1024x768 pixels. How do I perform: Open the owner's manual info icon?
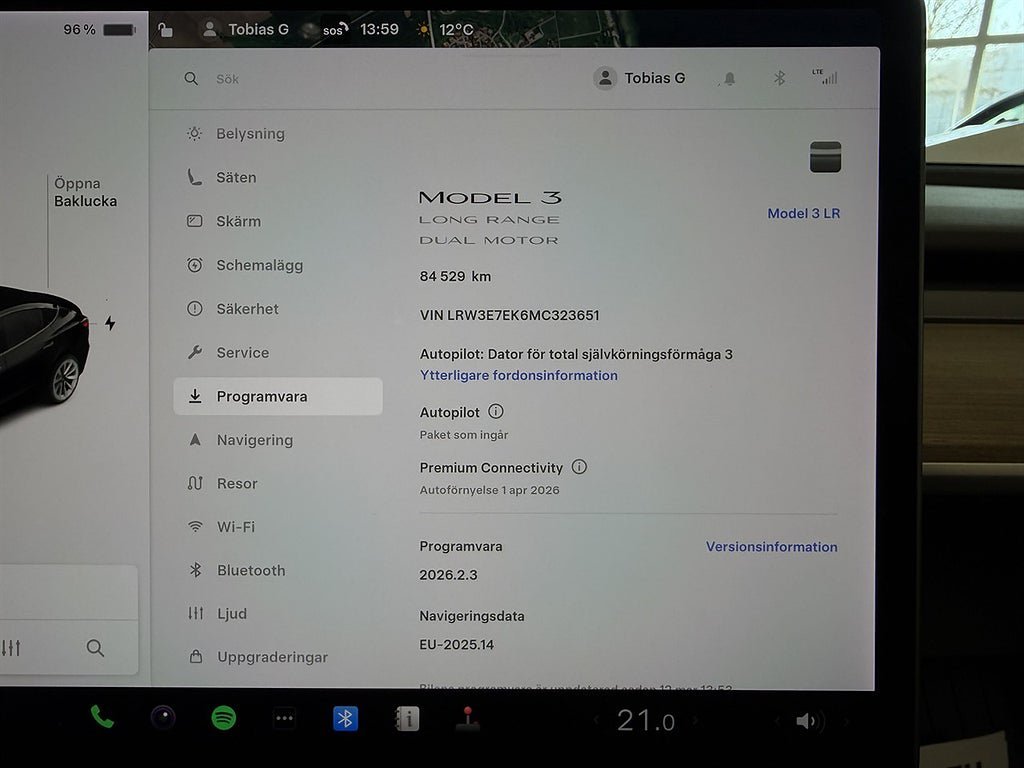click(407, 719)
